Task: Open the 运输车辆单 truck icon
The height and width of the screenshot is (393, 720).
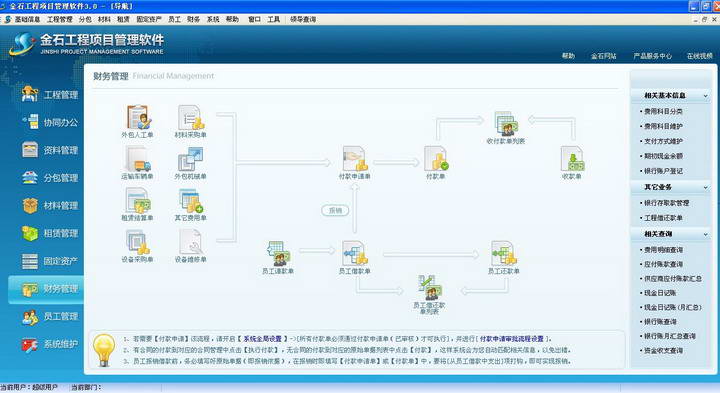Action: coord(137,159)
